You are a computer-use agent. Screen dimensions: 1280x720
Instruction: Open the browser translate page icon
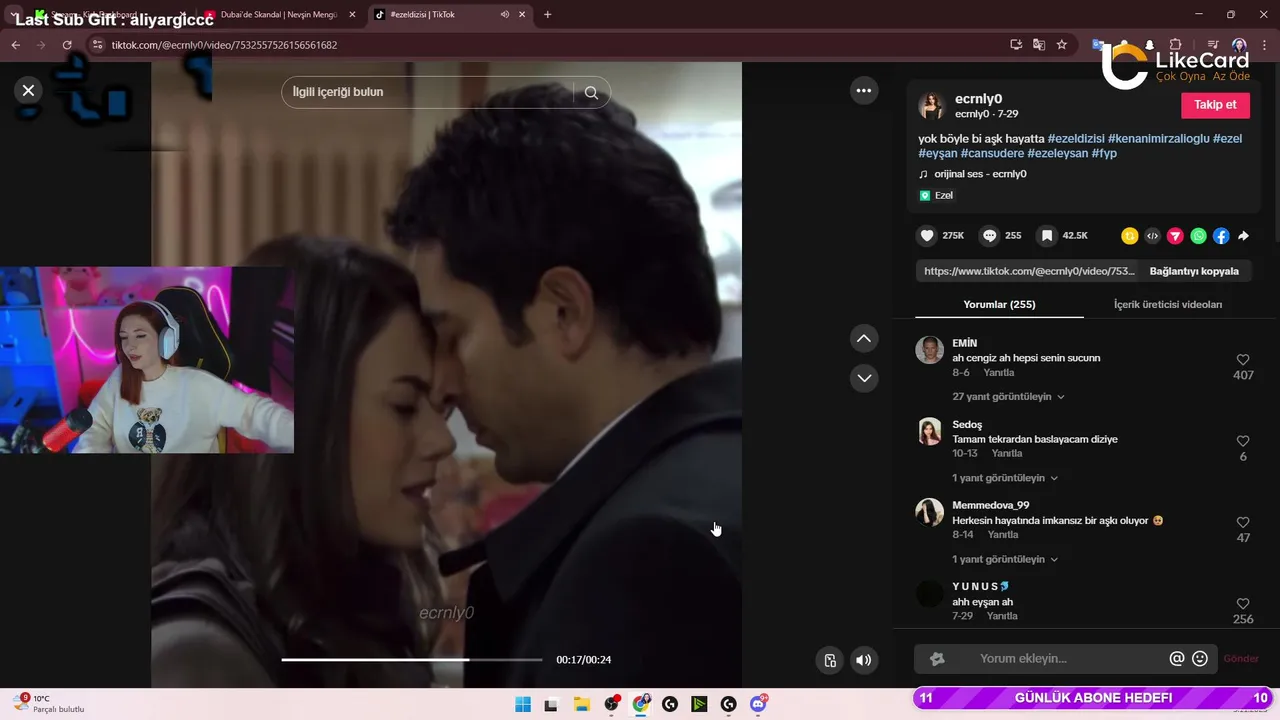click(1039, 45)
